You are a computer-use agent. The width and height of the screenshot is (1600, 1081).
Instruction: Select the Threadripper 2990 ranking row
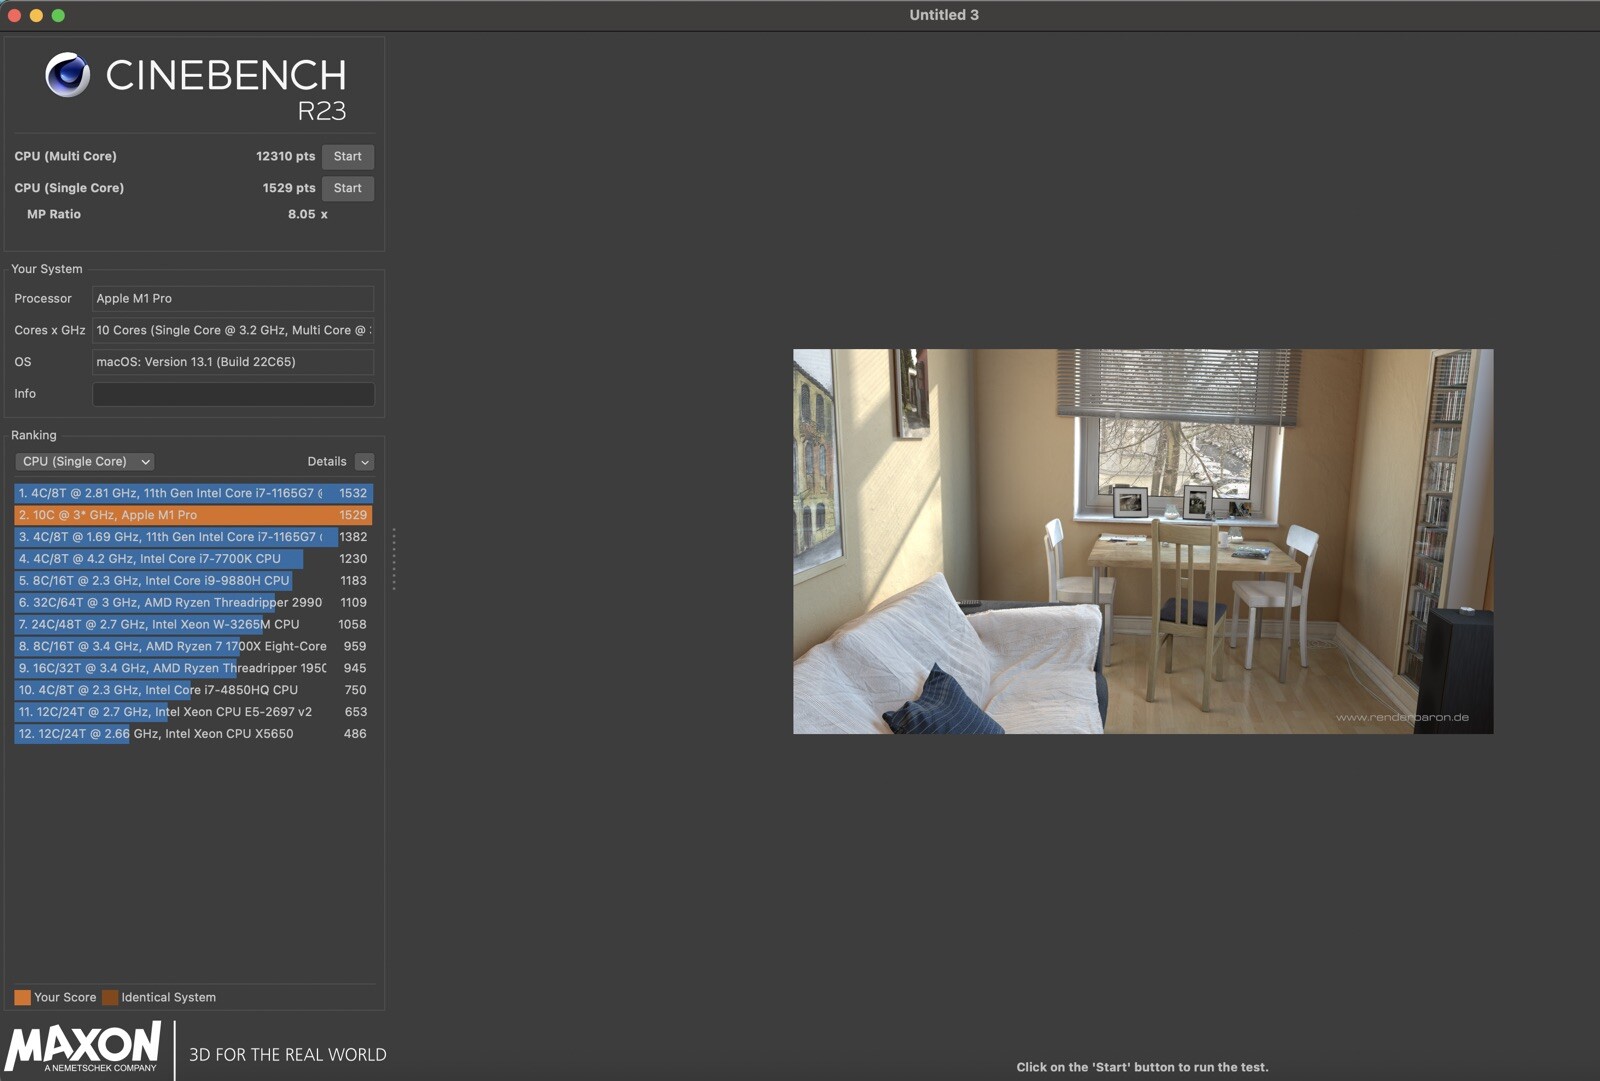193,602
